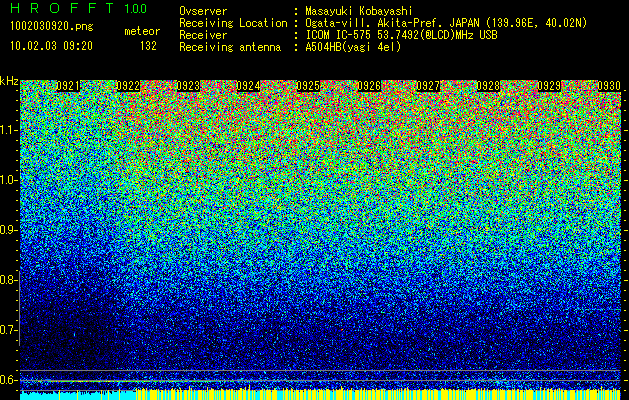Viewport: 629px width, 400px height.
Task: Click the 0929 time marker
Action: point(549,86)
